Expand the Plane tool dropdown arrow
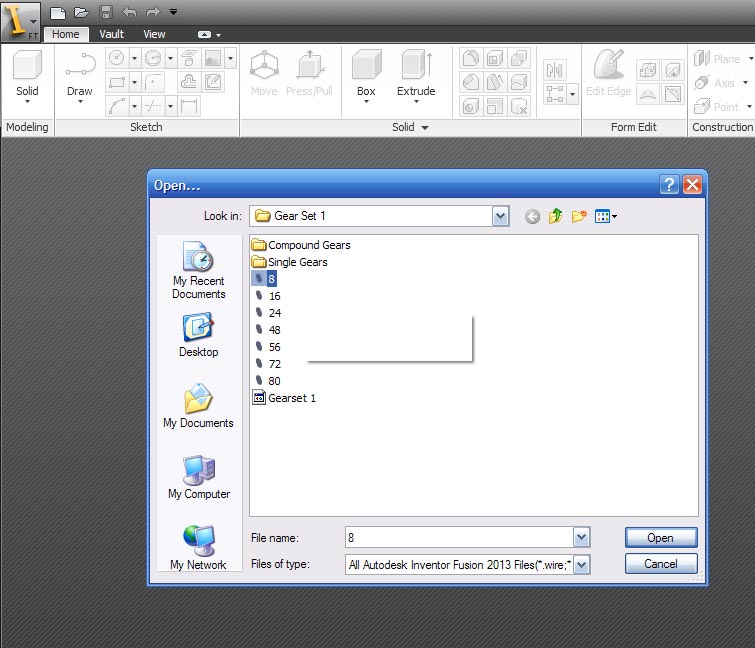 [x=750, y=59]
